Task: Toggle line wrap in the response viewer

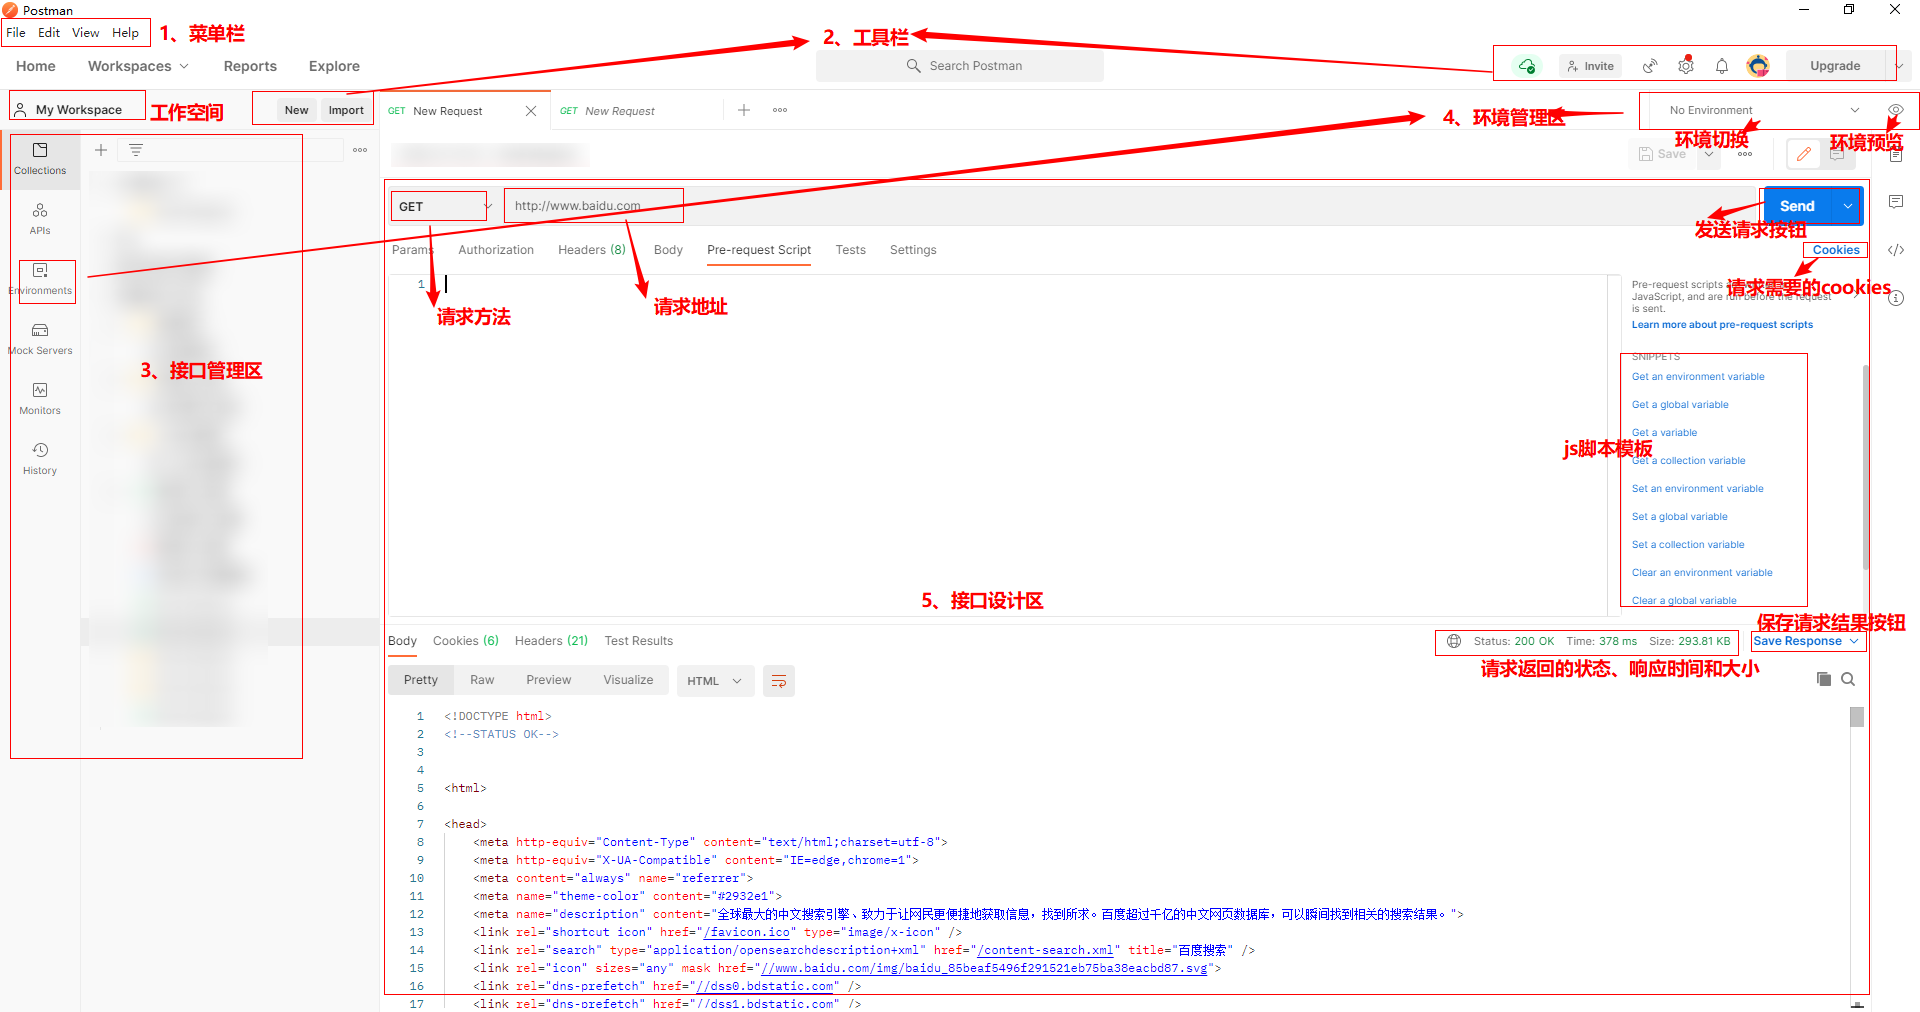Action: point(779,681)
